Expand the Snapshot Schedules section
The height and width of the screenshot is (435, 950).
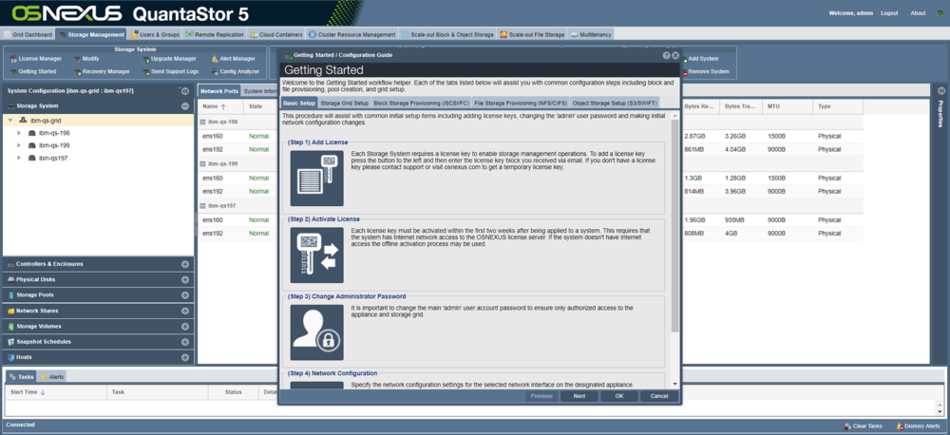[185, 342]
